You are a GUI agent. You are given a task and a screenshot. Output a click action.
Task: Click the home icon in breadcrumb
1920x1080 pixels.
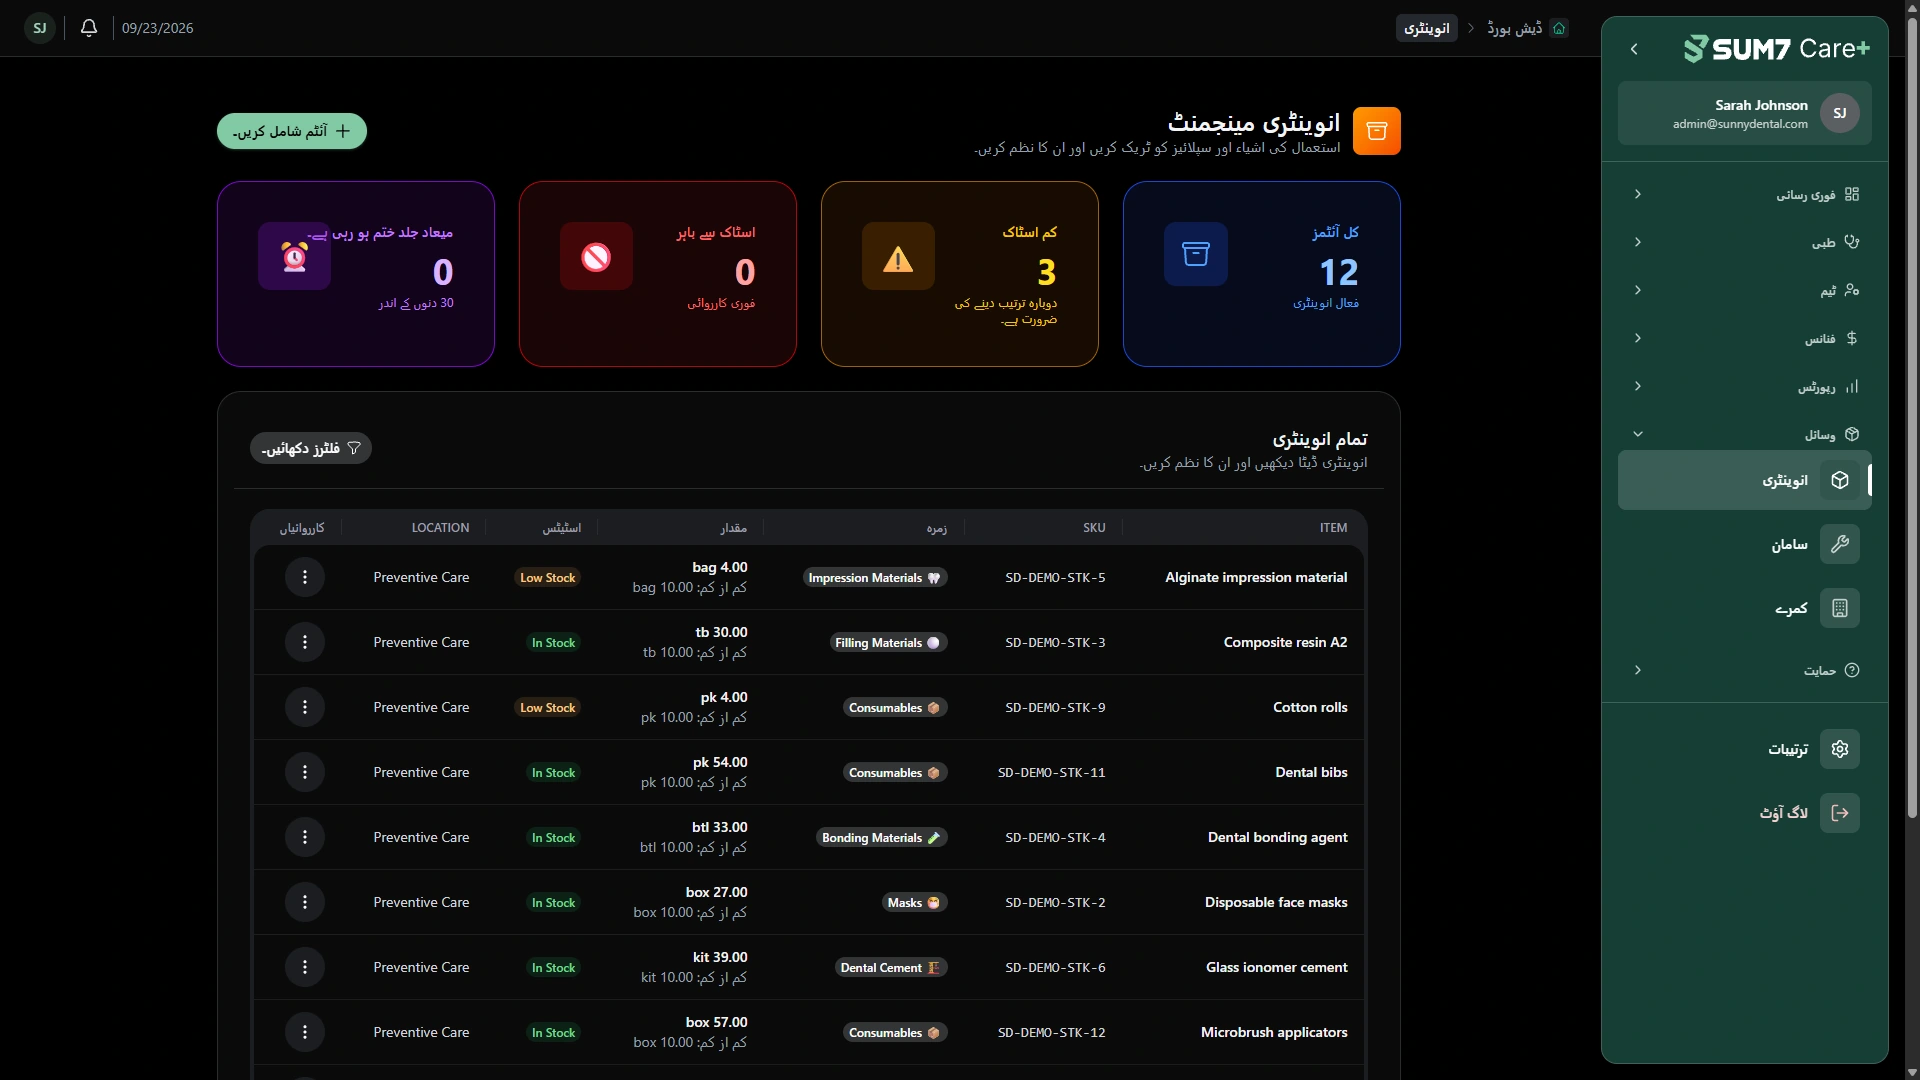click(x=1558, y=28)
